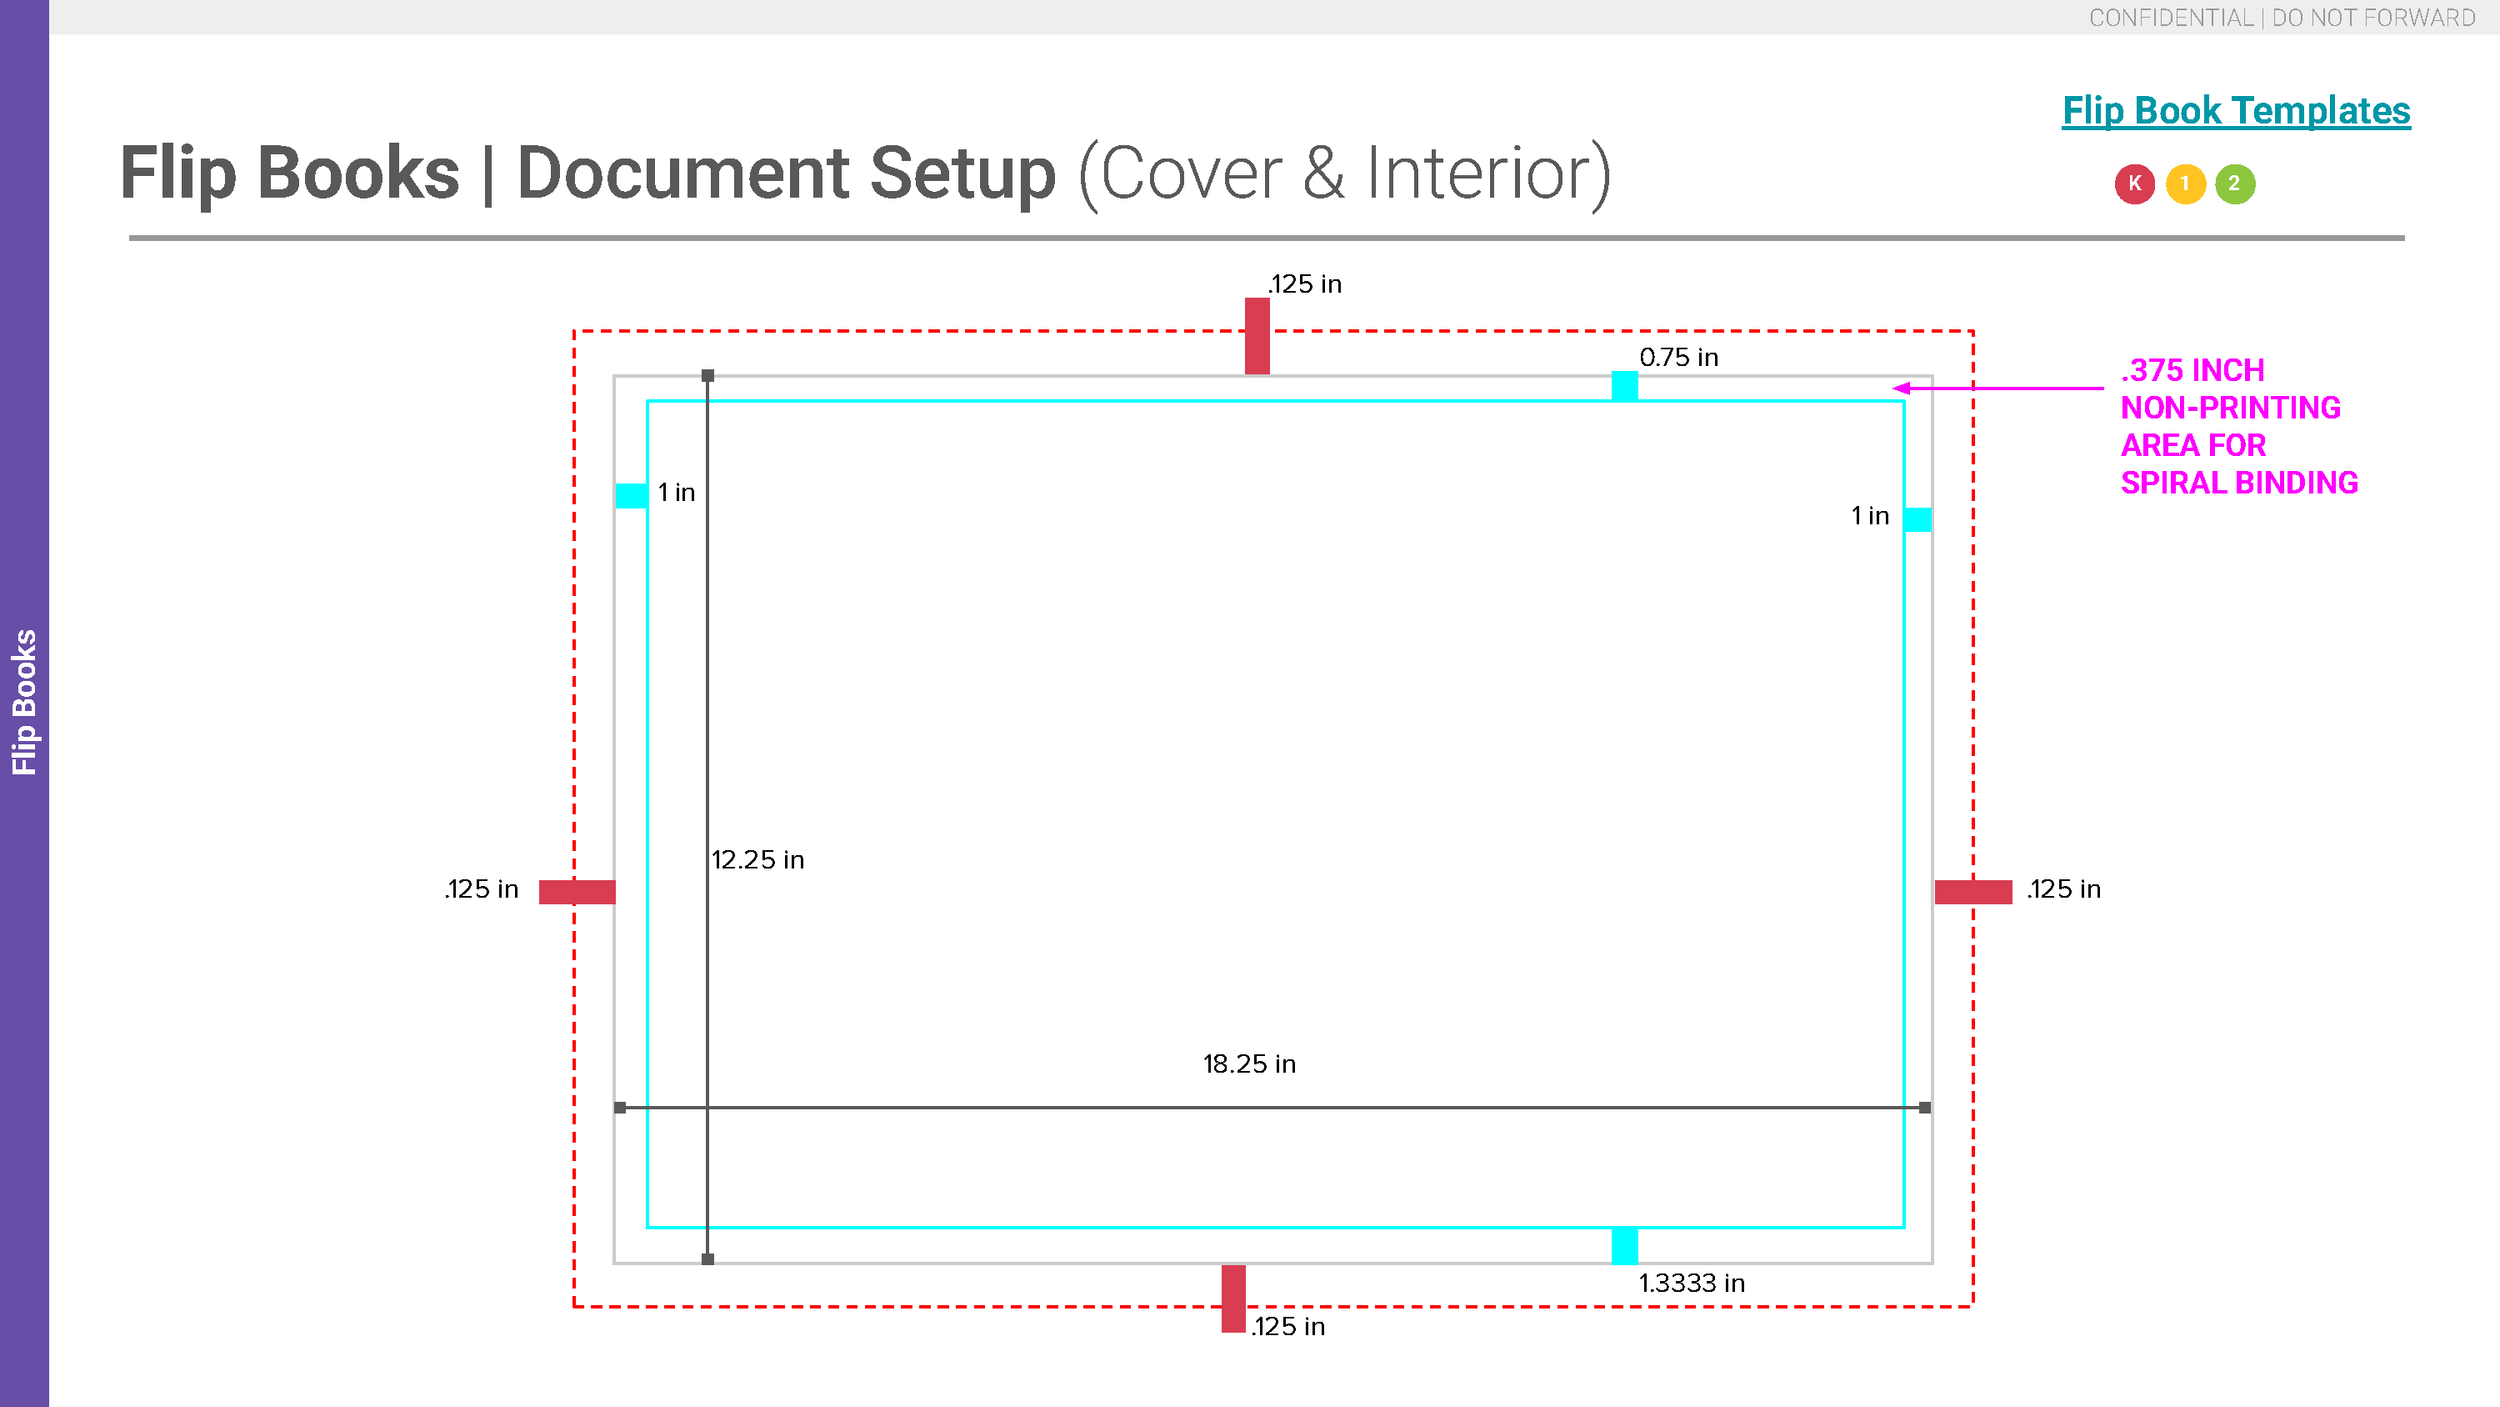This screenshot has width=2500, height=1407.
Task: Click the red bleed marker next to the top .125 in label
Action: point(1257,336)
